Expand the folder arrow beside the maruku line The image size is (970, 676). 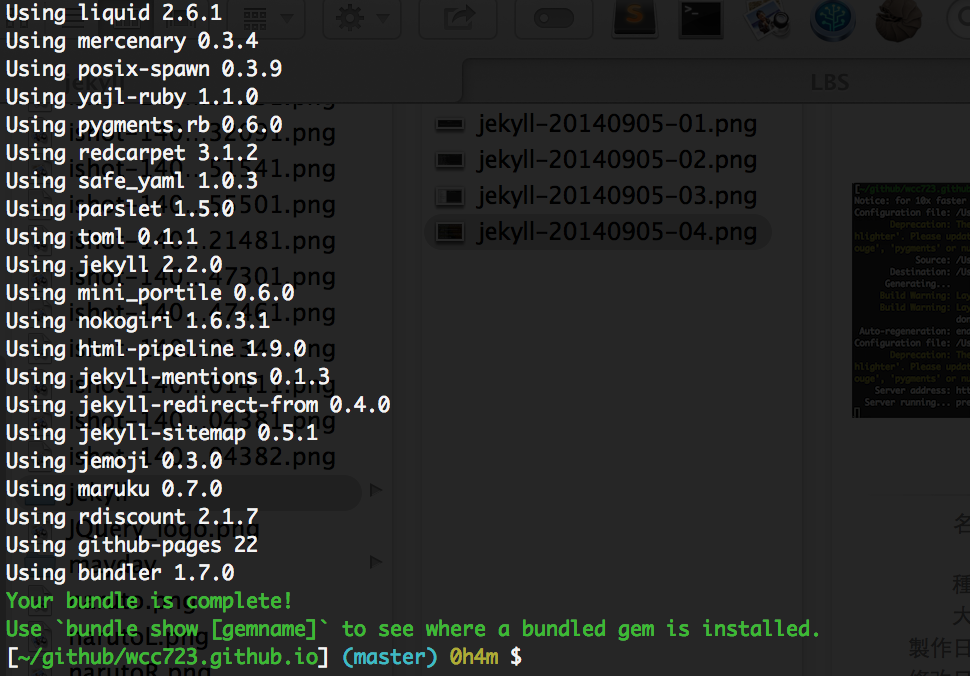[x=375, y=490]
